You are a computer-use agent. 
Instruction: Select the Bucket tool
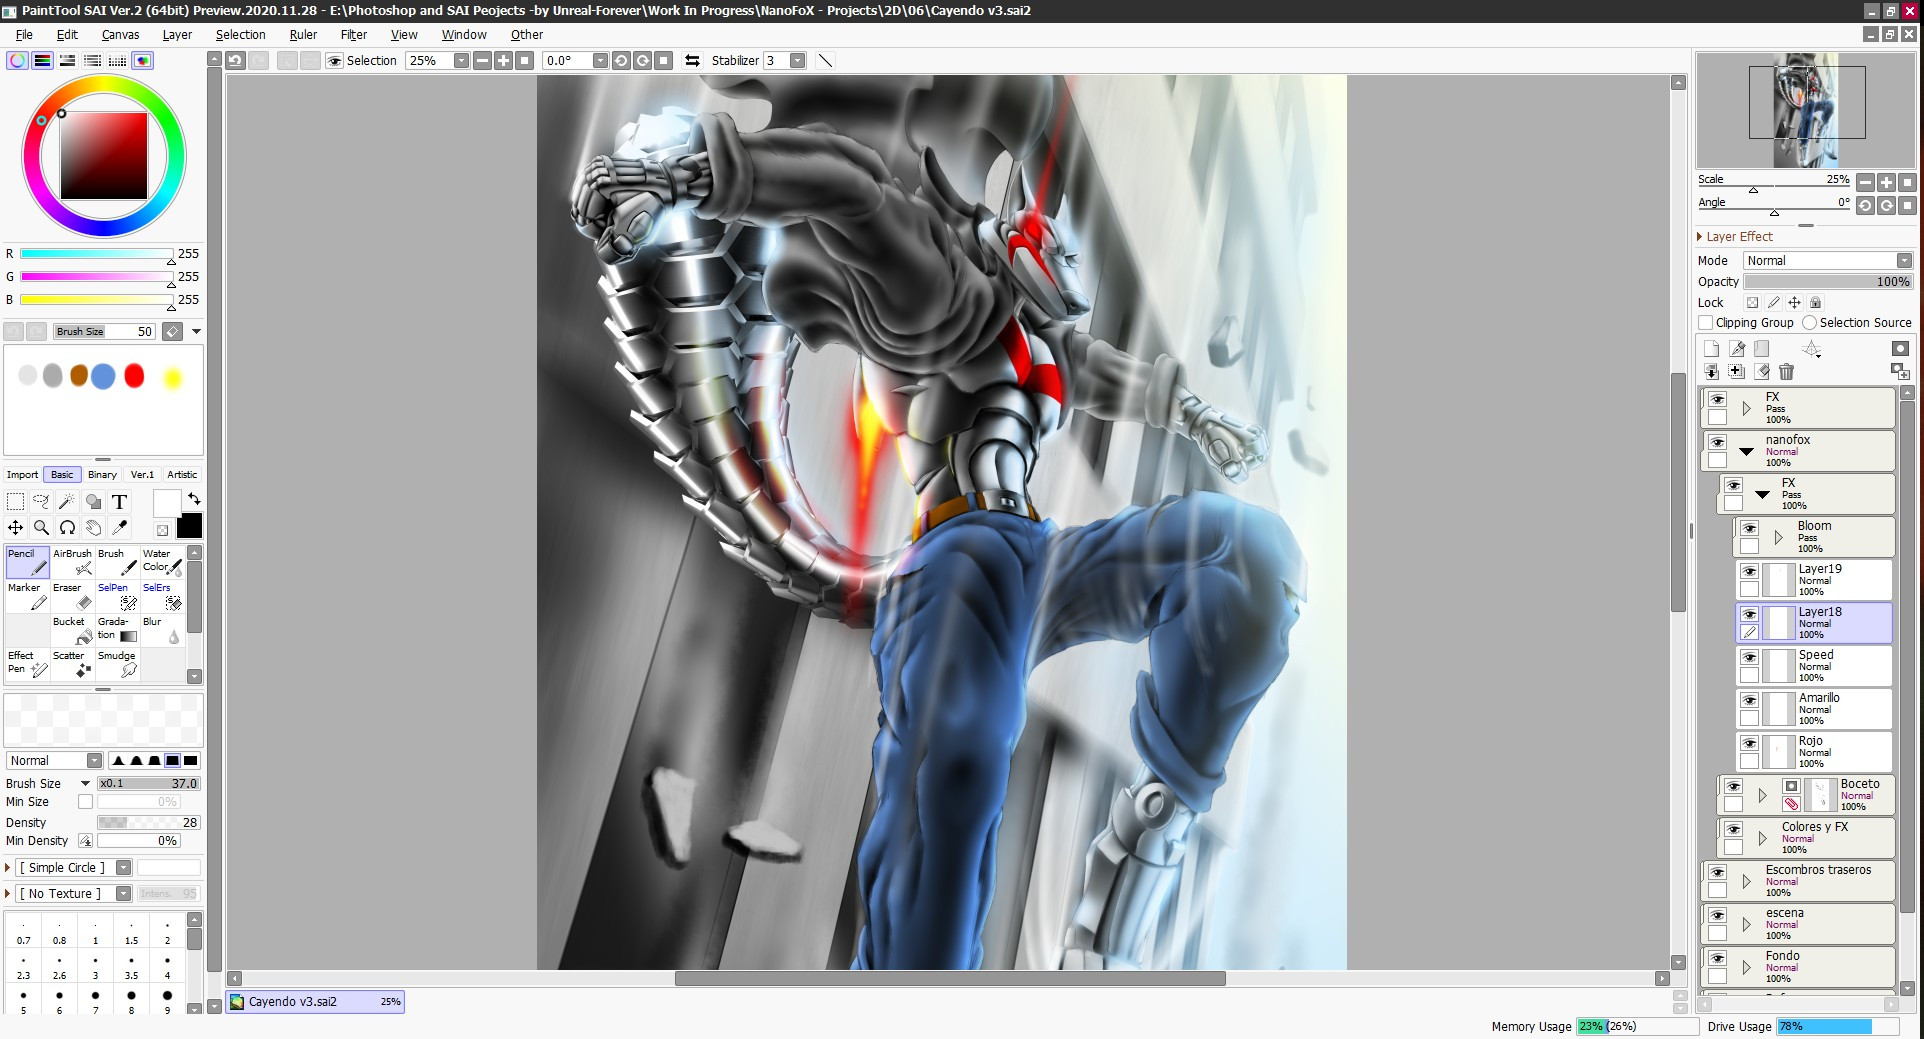tap(72, 630)
